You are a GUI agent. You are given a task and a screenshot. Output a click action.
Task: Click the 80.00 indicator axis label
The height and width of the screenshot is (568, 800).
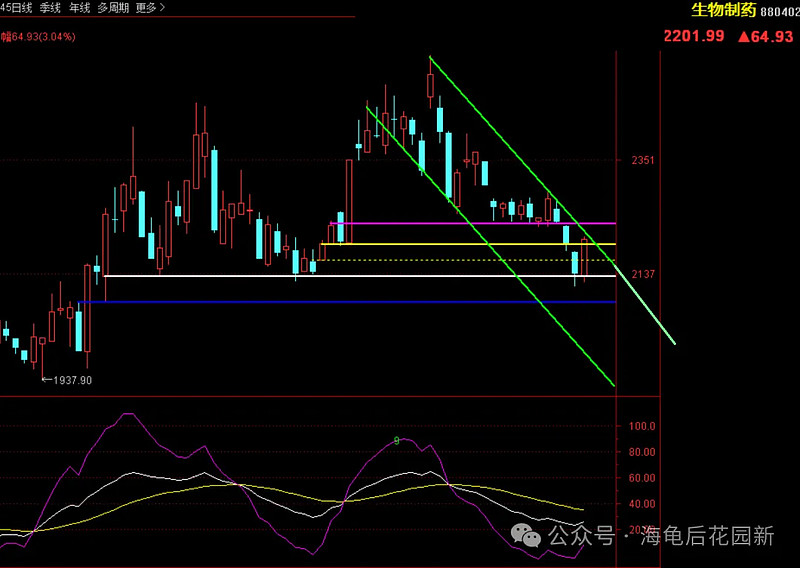642,452
